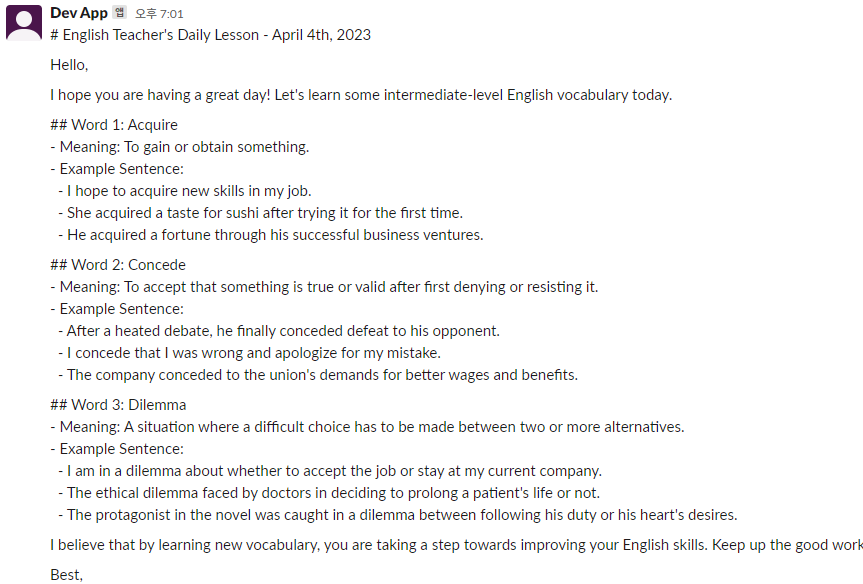
Task: Open the 오후 7:01 message timestamp
Action: [159, 14]
